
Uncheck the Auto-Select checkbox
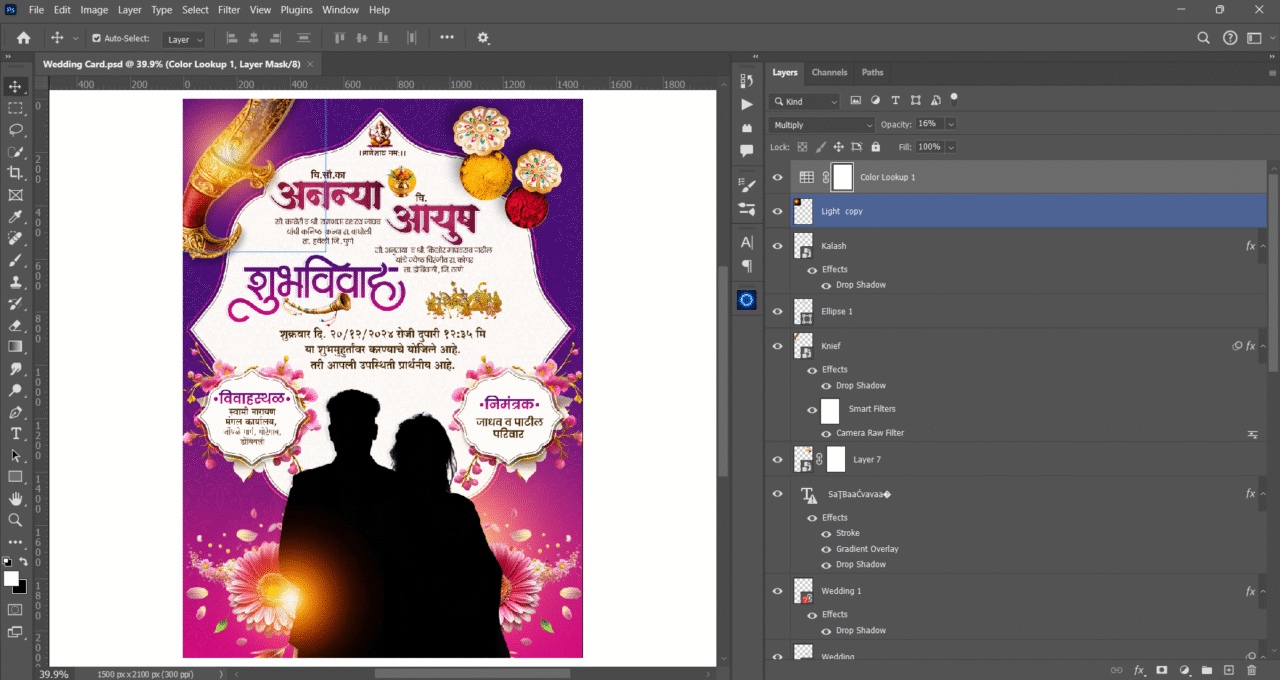click(x=96, y=38)
